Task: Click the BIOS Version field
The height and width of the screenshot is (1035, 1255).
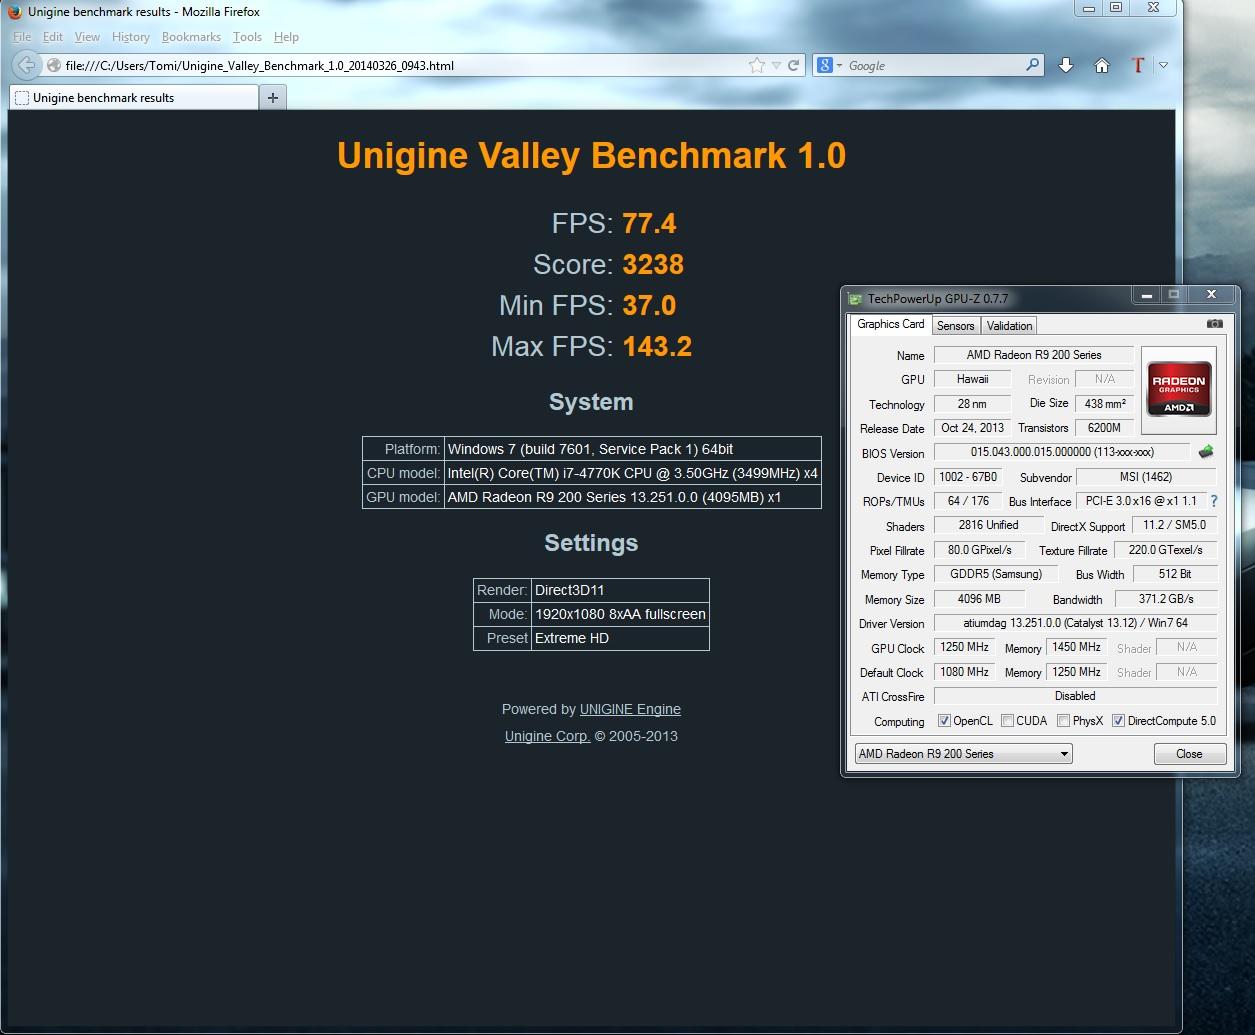Action: 1062,452
